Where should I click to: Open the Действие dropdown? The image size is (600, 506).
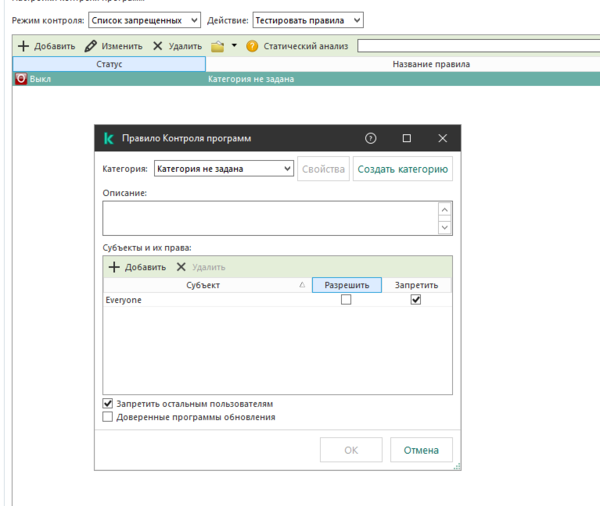[308, 20]
